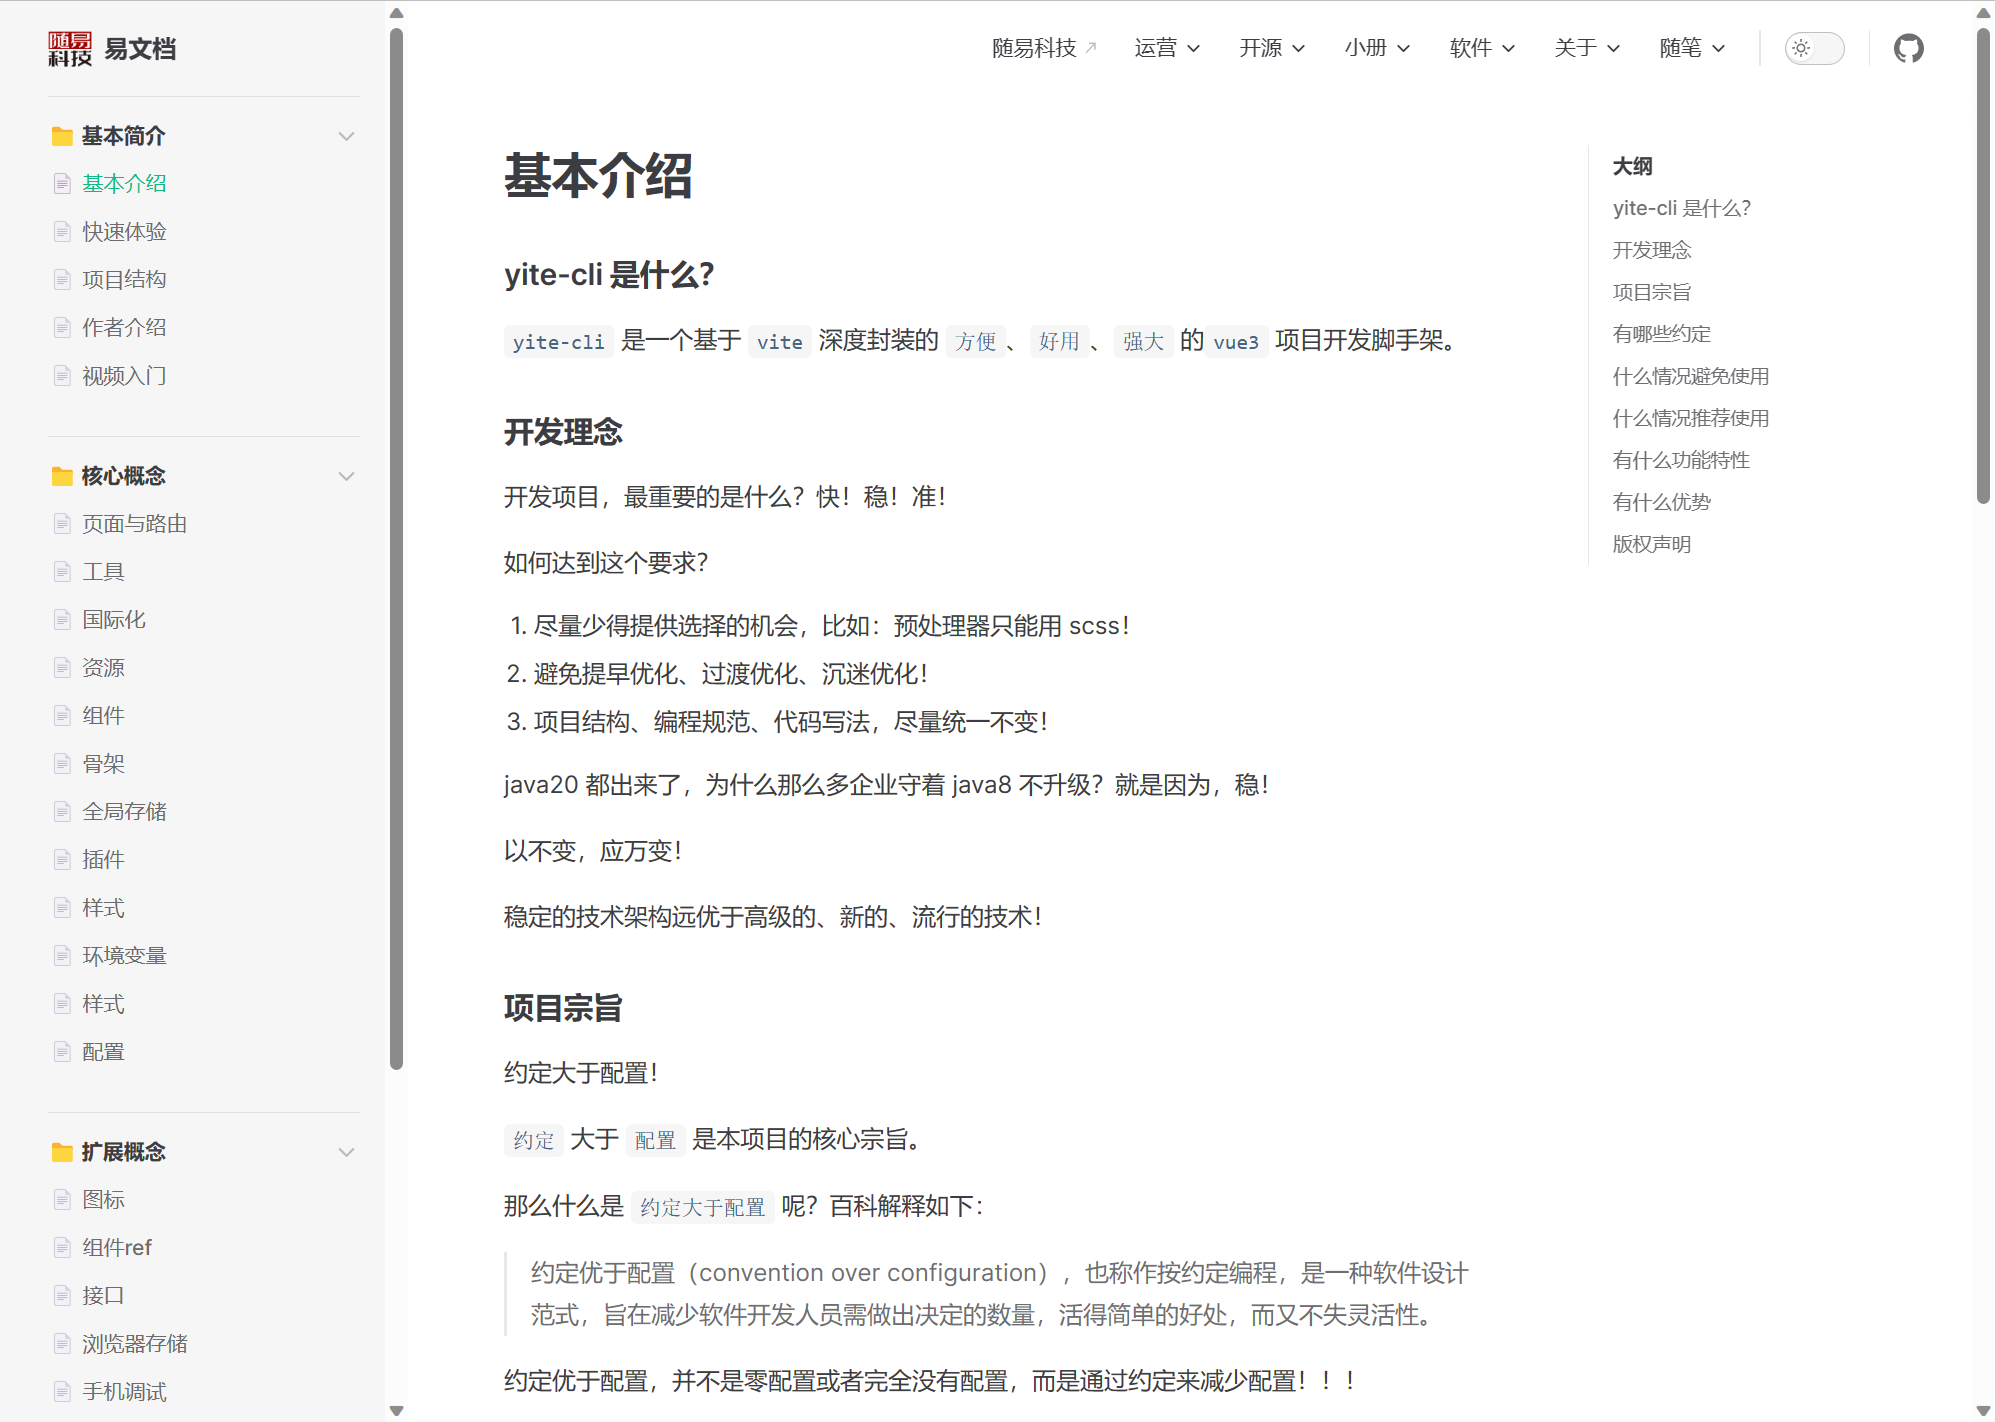Click the document icon beside 工具
1995x1422 pixels.
click(62, 572)
